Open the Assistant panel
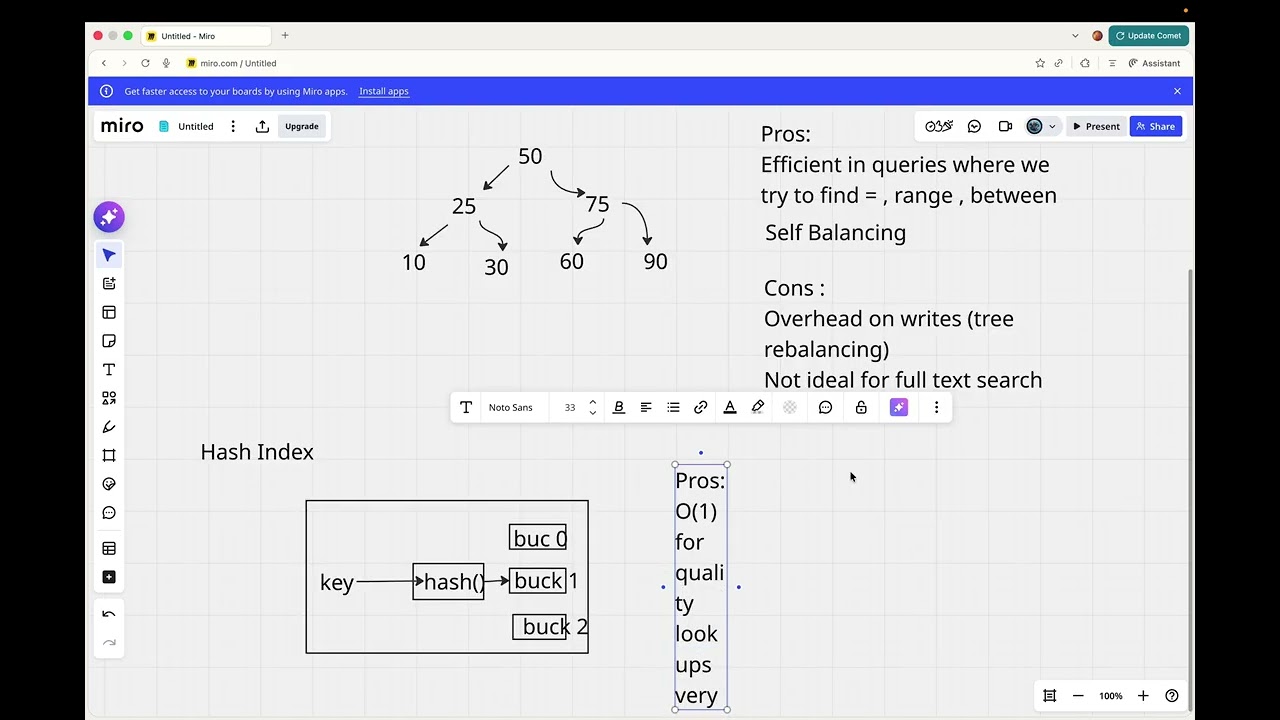 pyautogui.click(x=1155, y=63)
